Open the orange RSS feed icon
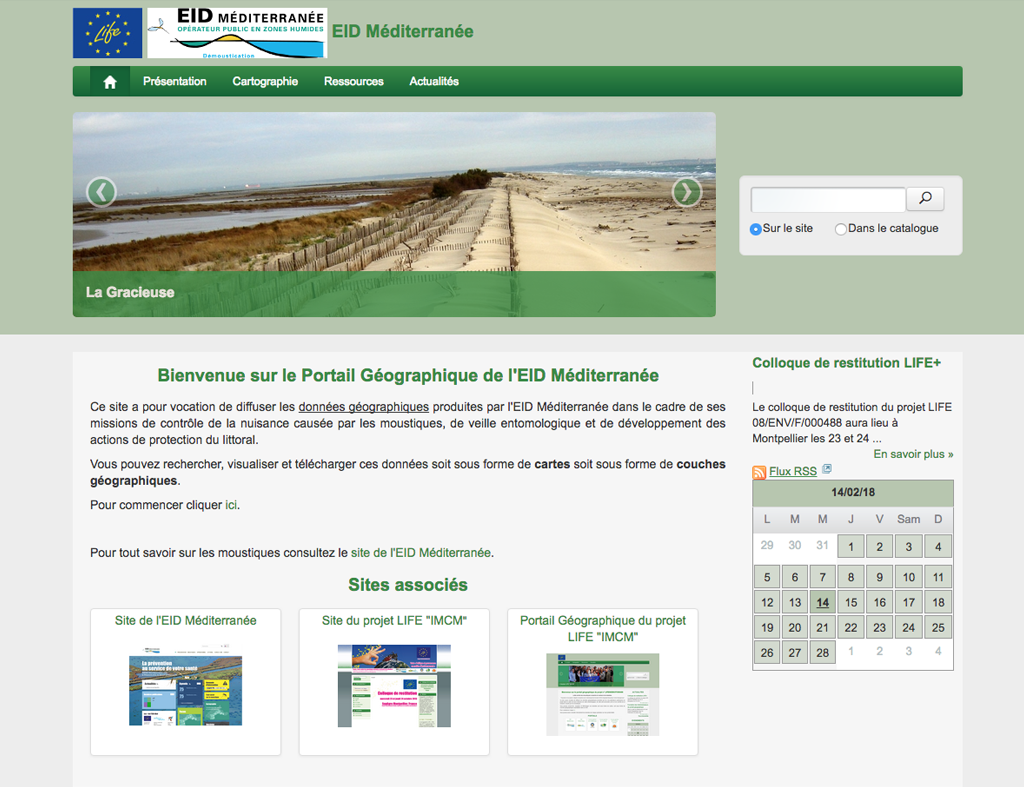The image size is (1024, 787). tap(759, 472)
